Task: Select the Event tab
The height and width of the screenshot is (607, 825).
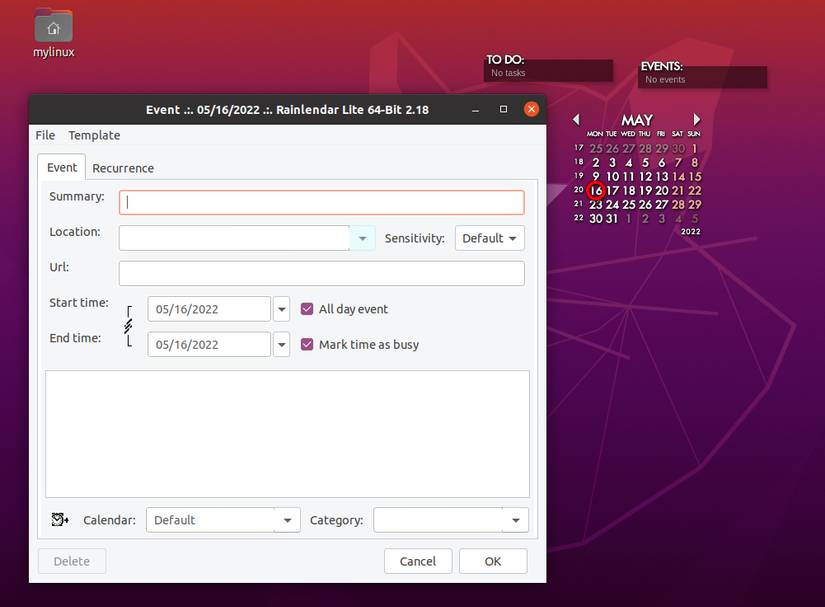Action: pyautogui.click(x=62, y=167)
